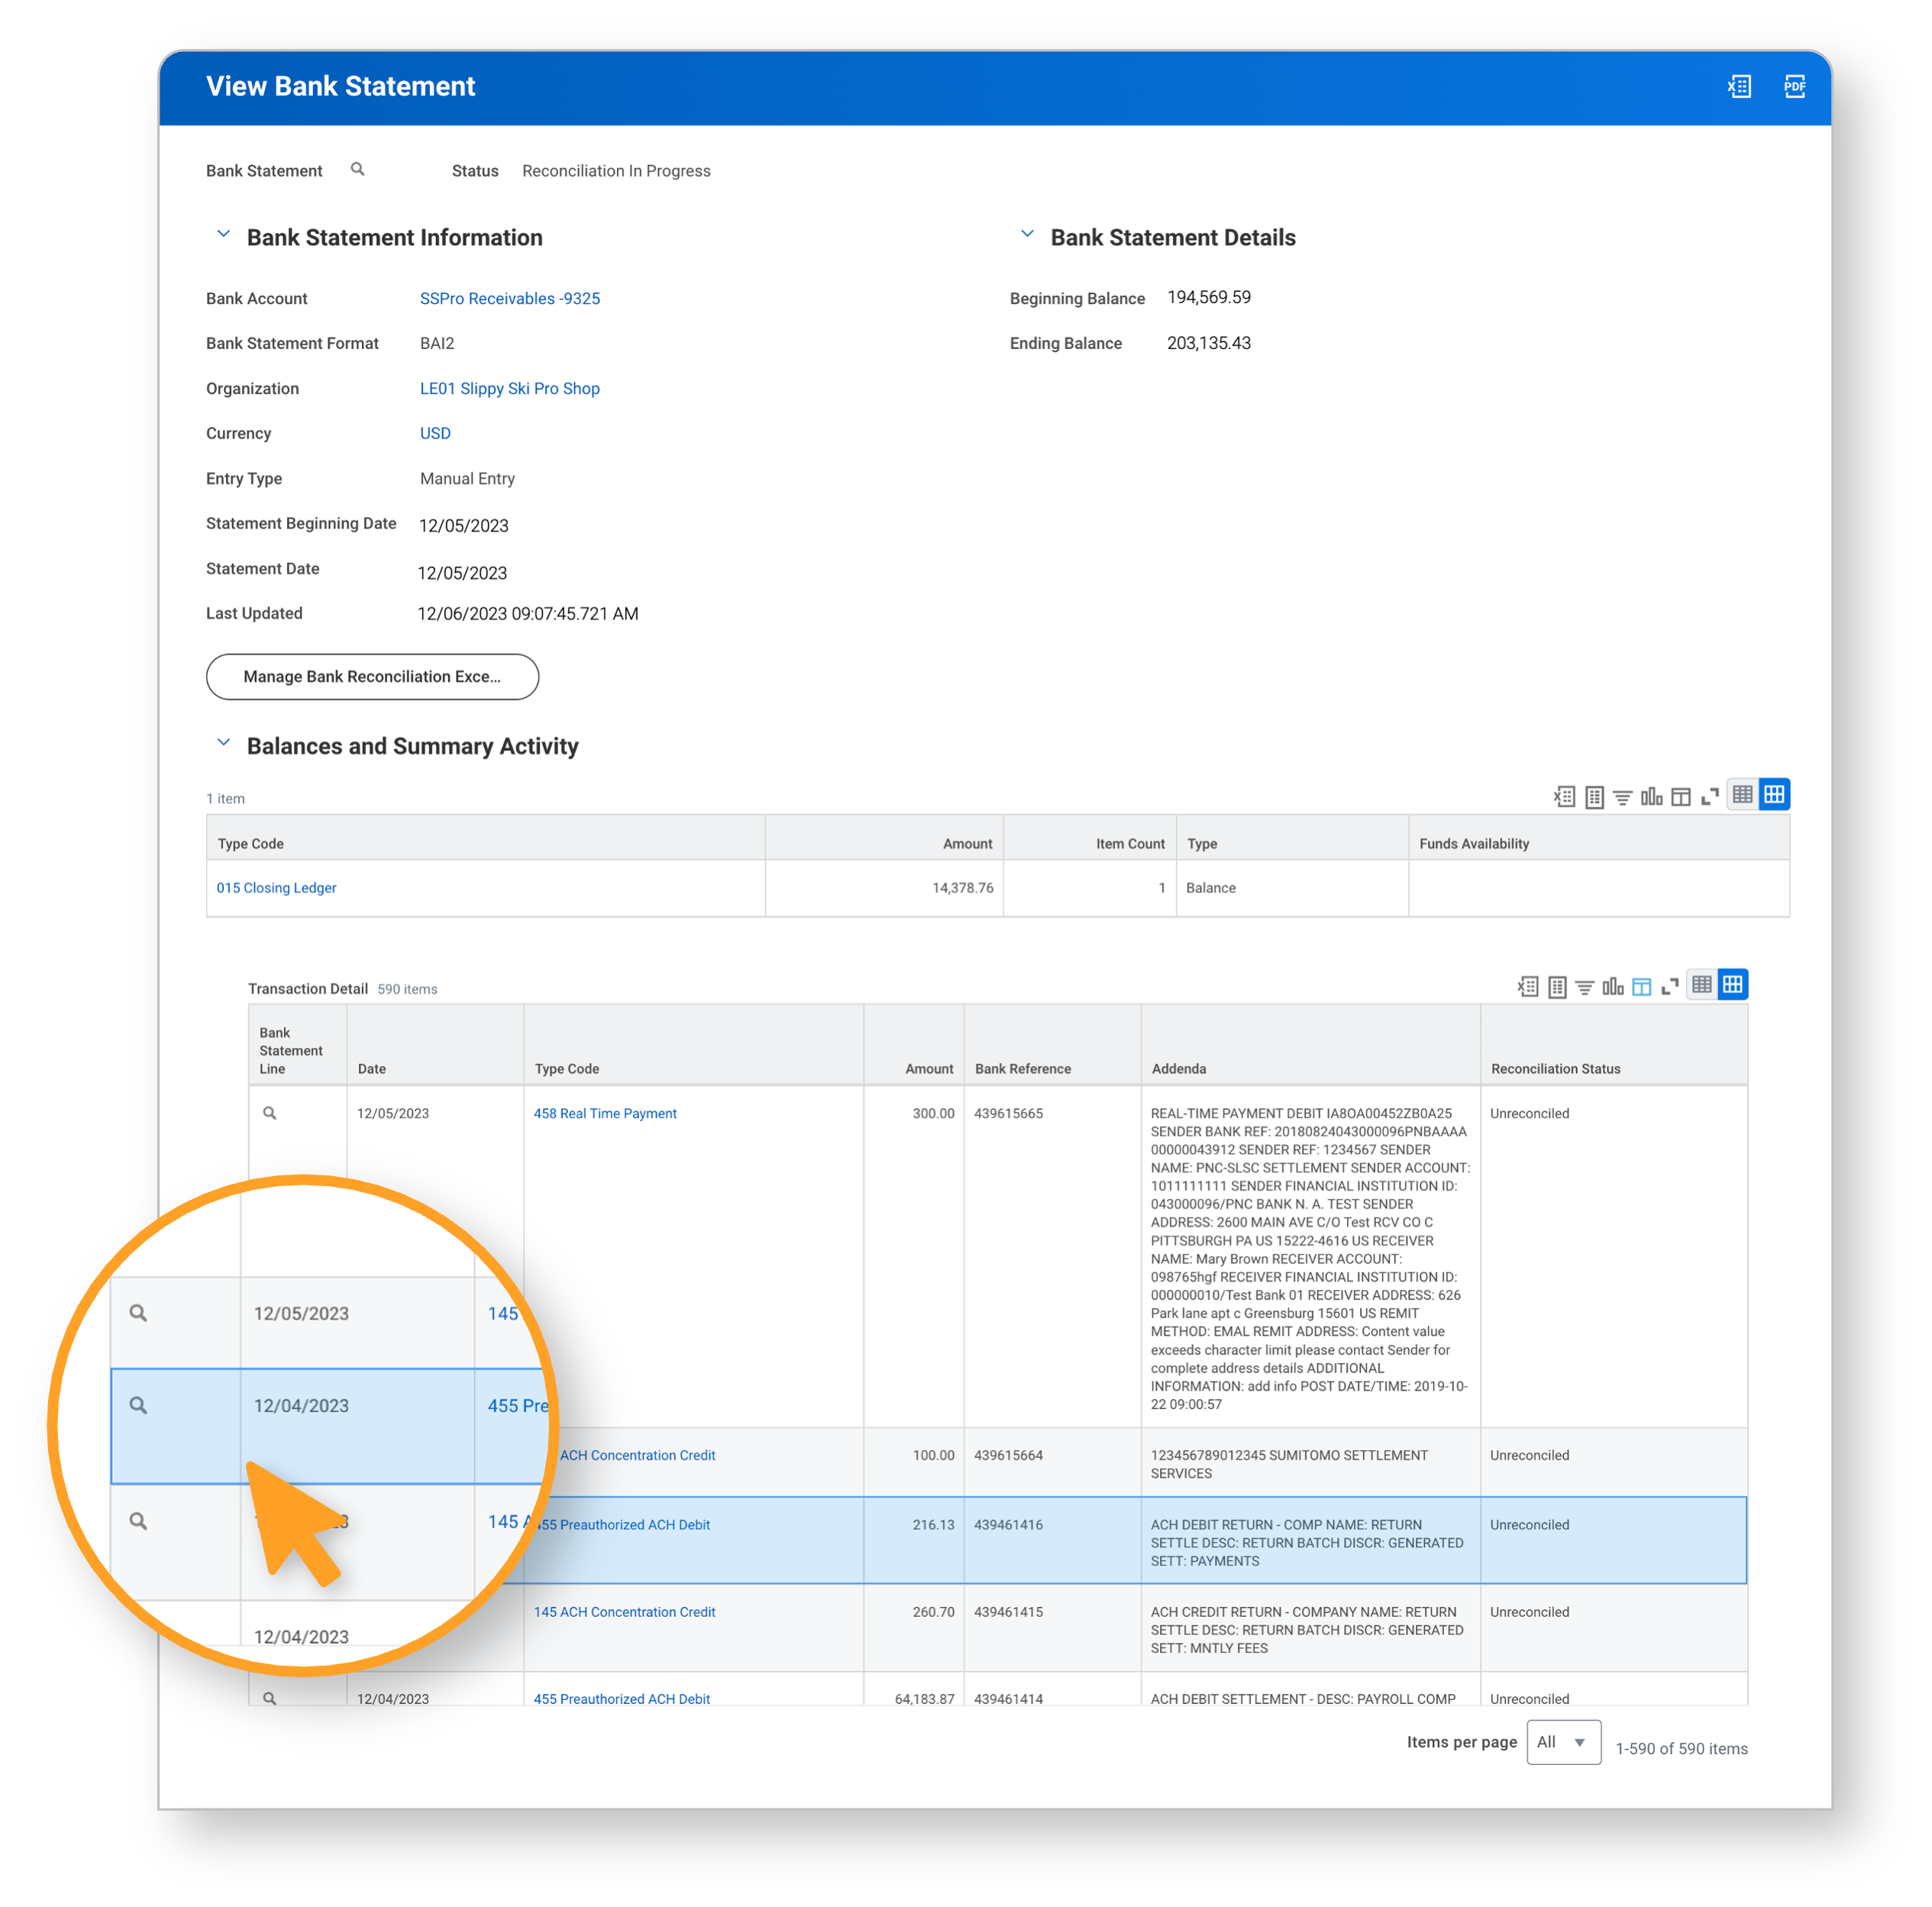1932x1907 pixels.
Task: Select Beginning Balance value 194,569.59
Action: point(1209,297)
